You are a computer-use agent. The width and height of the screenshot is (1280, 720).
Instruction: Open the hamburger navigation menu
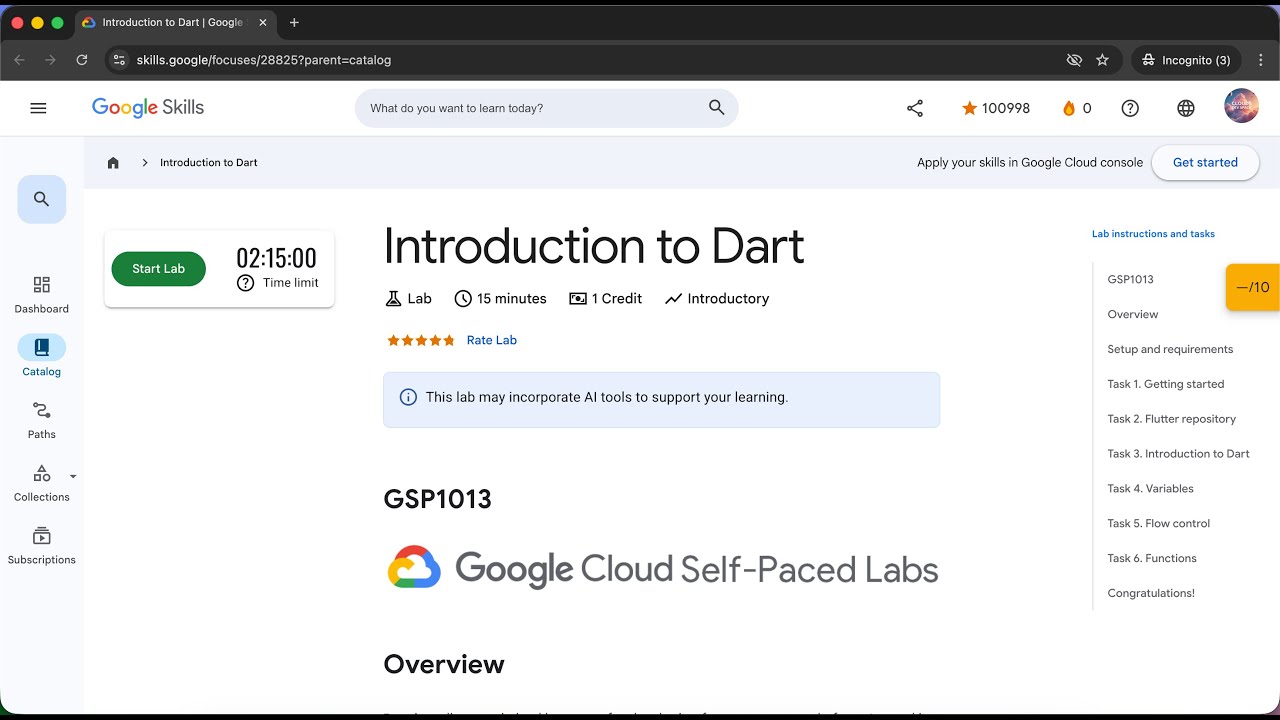pos(38,108)
